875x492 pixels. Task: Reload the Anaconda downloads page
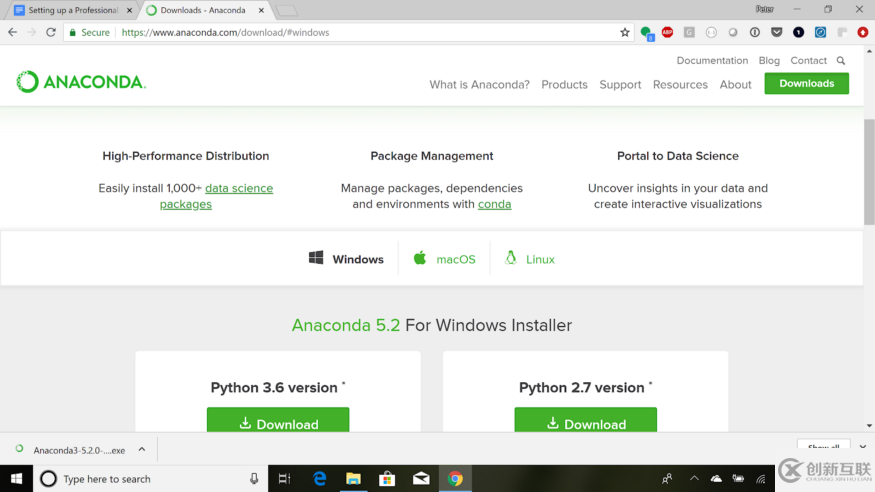(x=51, y=32)
